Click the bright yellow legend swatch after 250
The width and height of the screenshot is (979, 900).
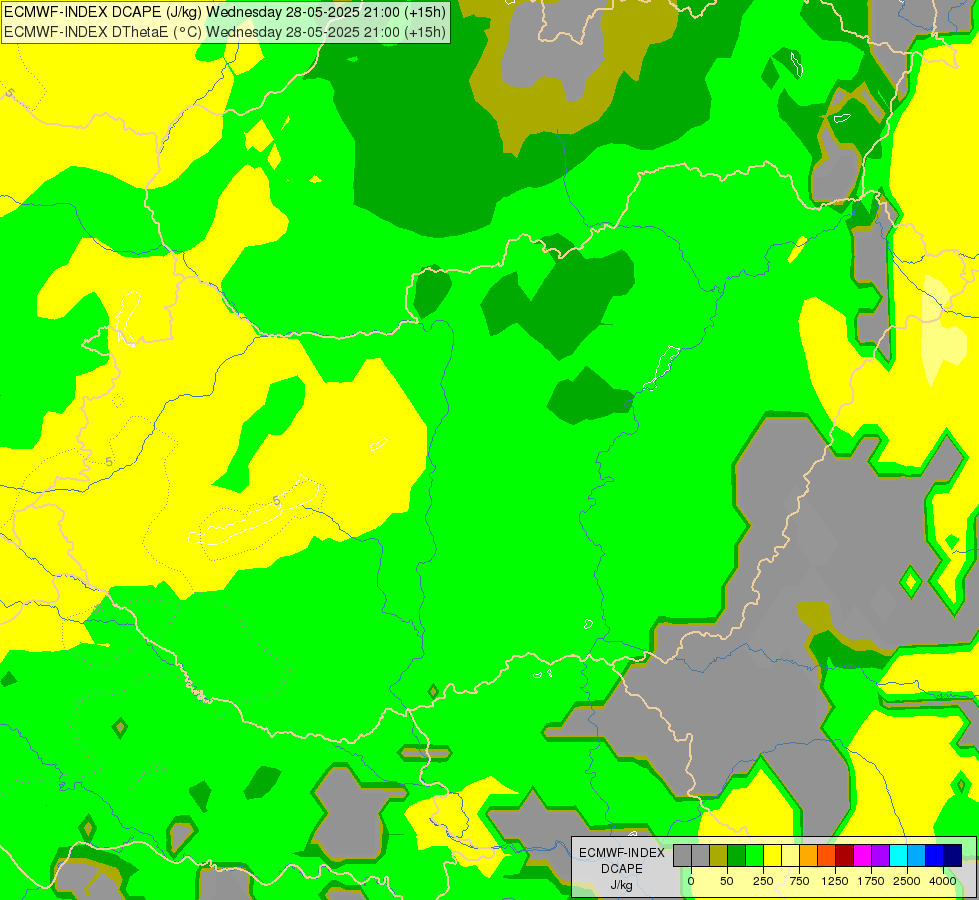pyautogui.click(x=772, y=856)
